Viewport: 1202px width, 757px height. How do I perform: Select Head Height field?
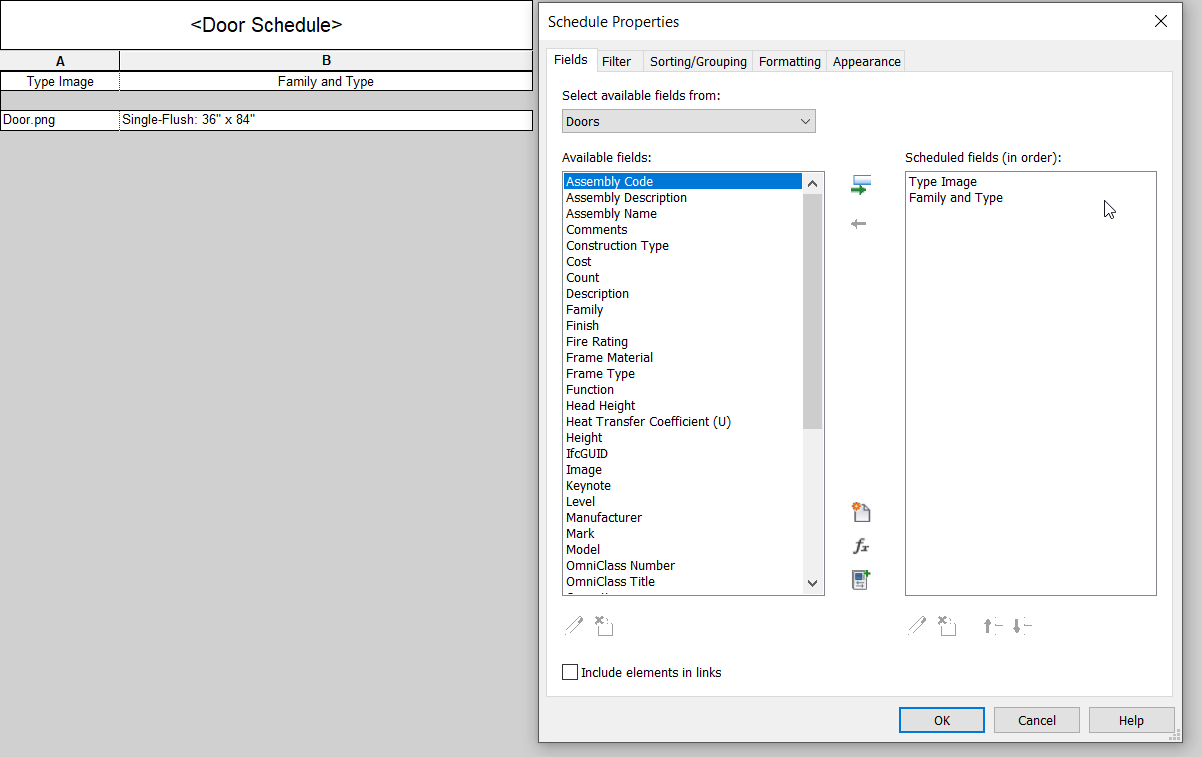tap(683, 406)
